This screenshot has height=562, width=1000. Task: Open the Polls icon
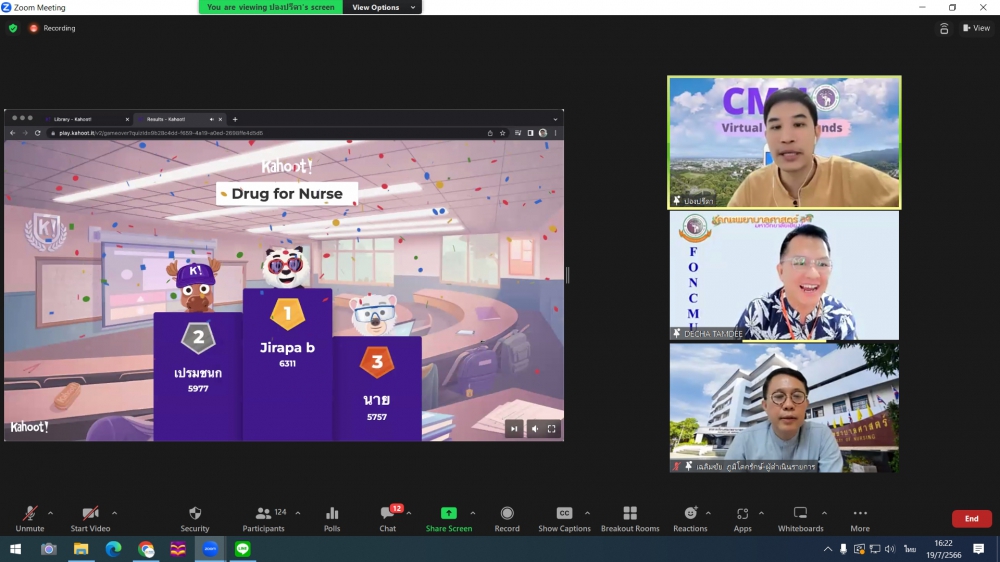click(332, 514)
